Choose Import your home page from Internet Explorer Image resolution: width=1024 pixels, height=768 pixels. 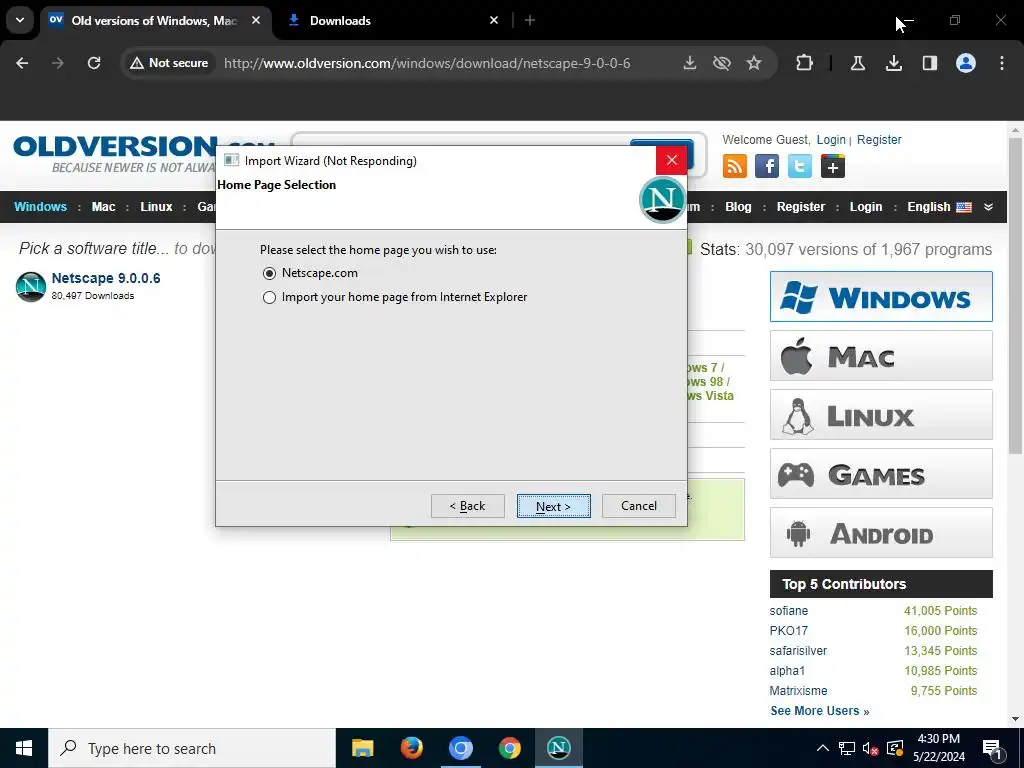click(x=269, y=297)
